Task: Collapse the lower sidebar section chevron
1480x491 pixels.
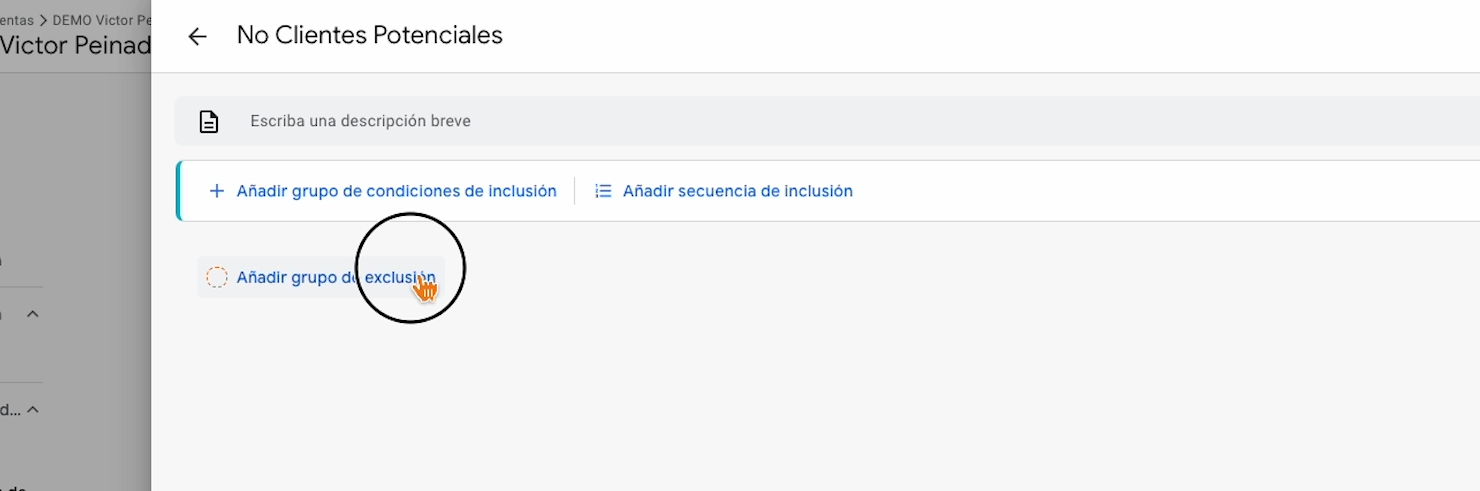Action: tap(32, 409)
